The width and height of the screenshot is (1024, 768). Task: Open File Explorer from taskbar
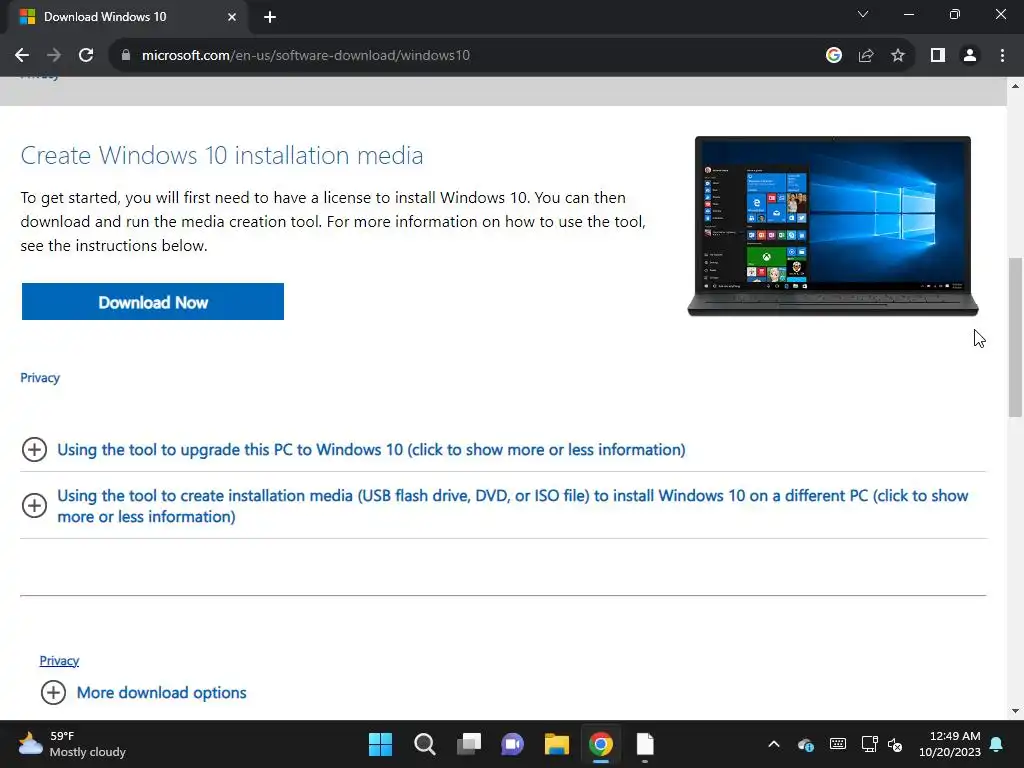tap(556, 744)
